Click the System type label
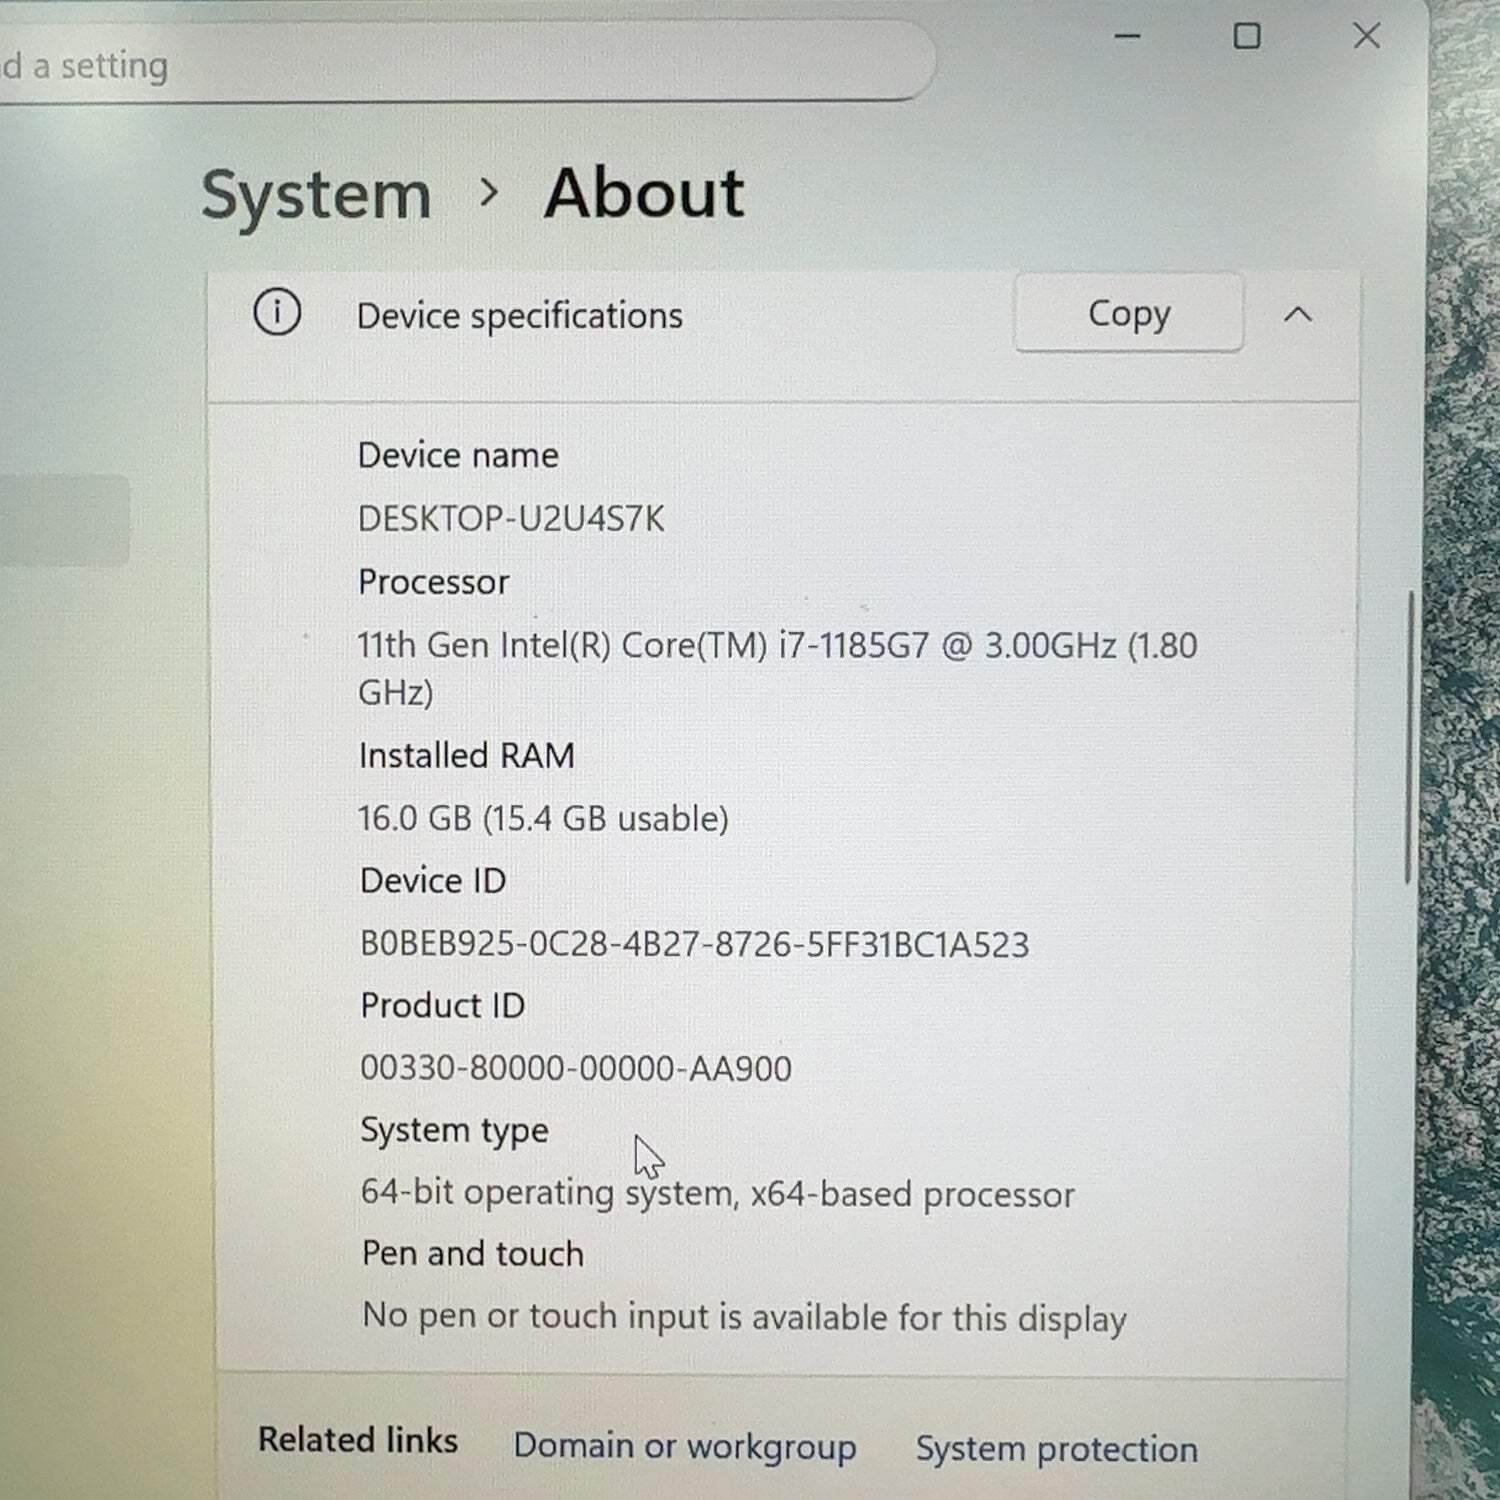The width and height of the screenshot is (1500, 1500). pos(455,1131)
